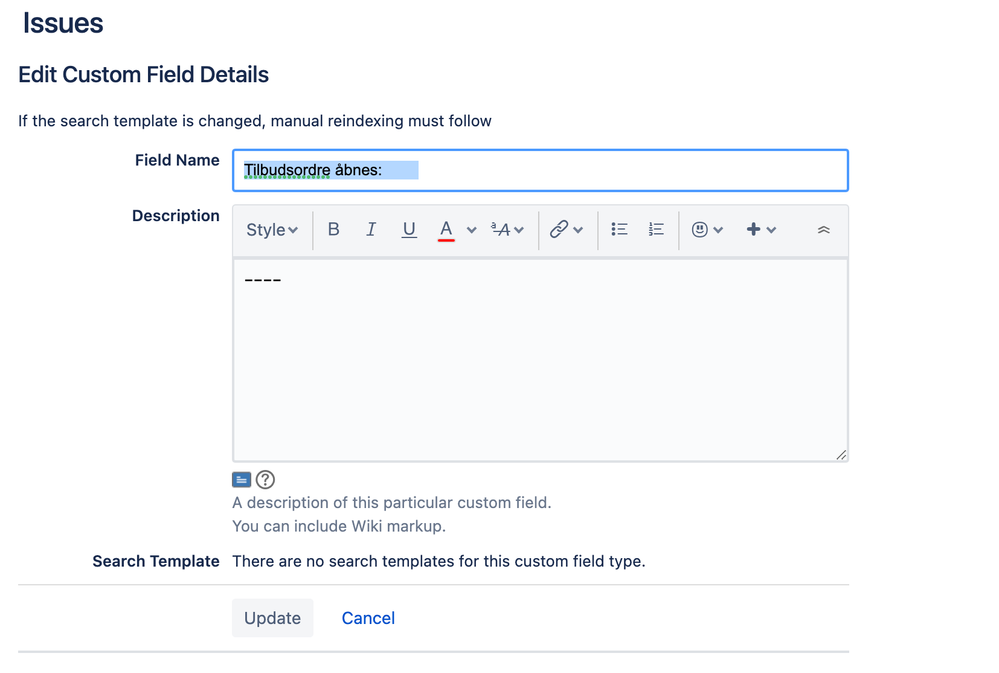999x673 pixels.
Task: Click the insert link chain icon
Action: coord(559,230)
